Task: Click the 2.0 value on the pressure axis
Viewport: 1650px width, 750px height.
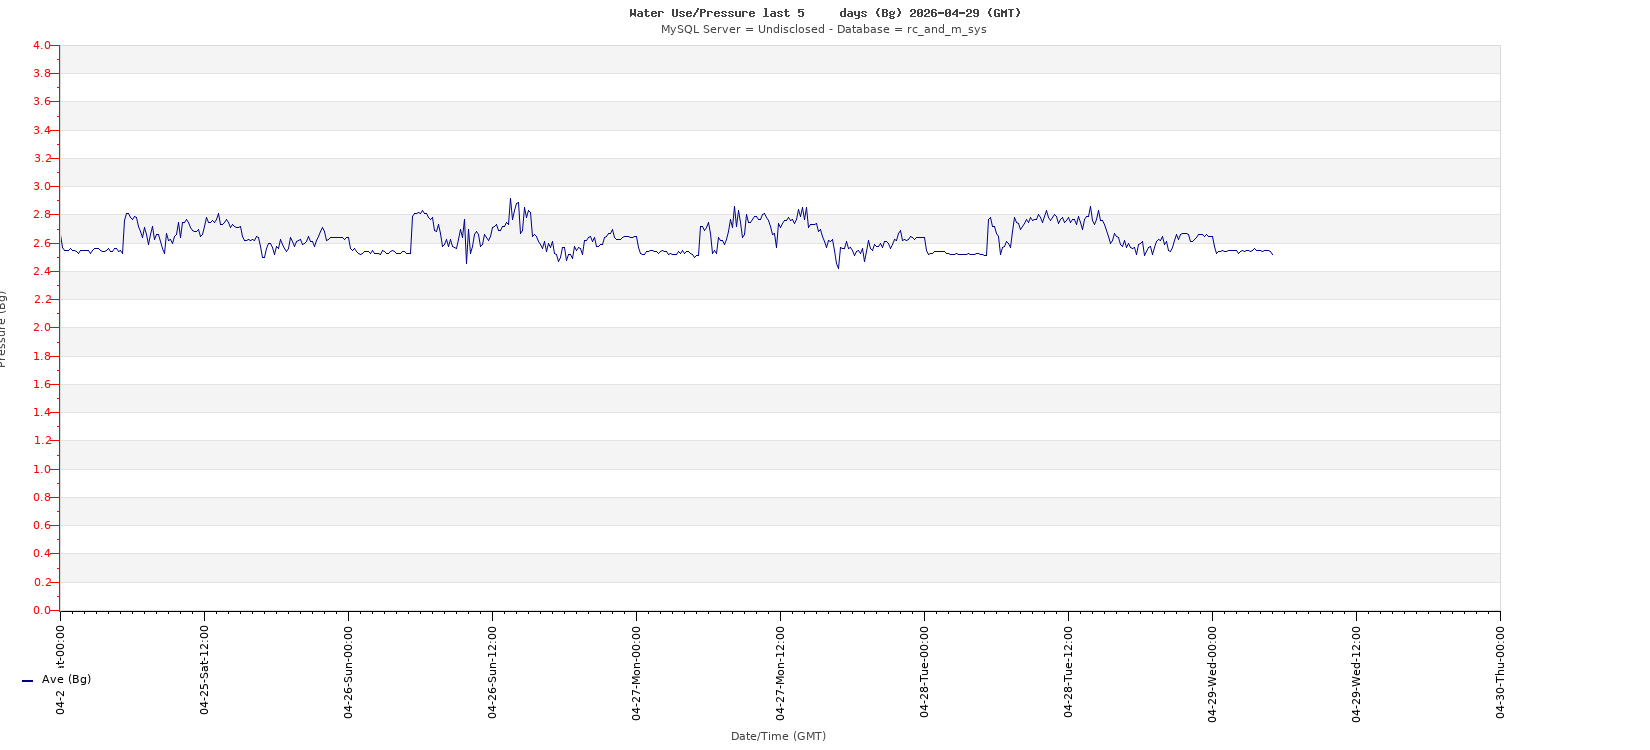Action: [41, 328]
